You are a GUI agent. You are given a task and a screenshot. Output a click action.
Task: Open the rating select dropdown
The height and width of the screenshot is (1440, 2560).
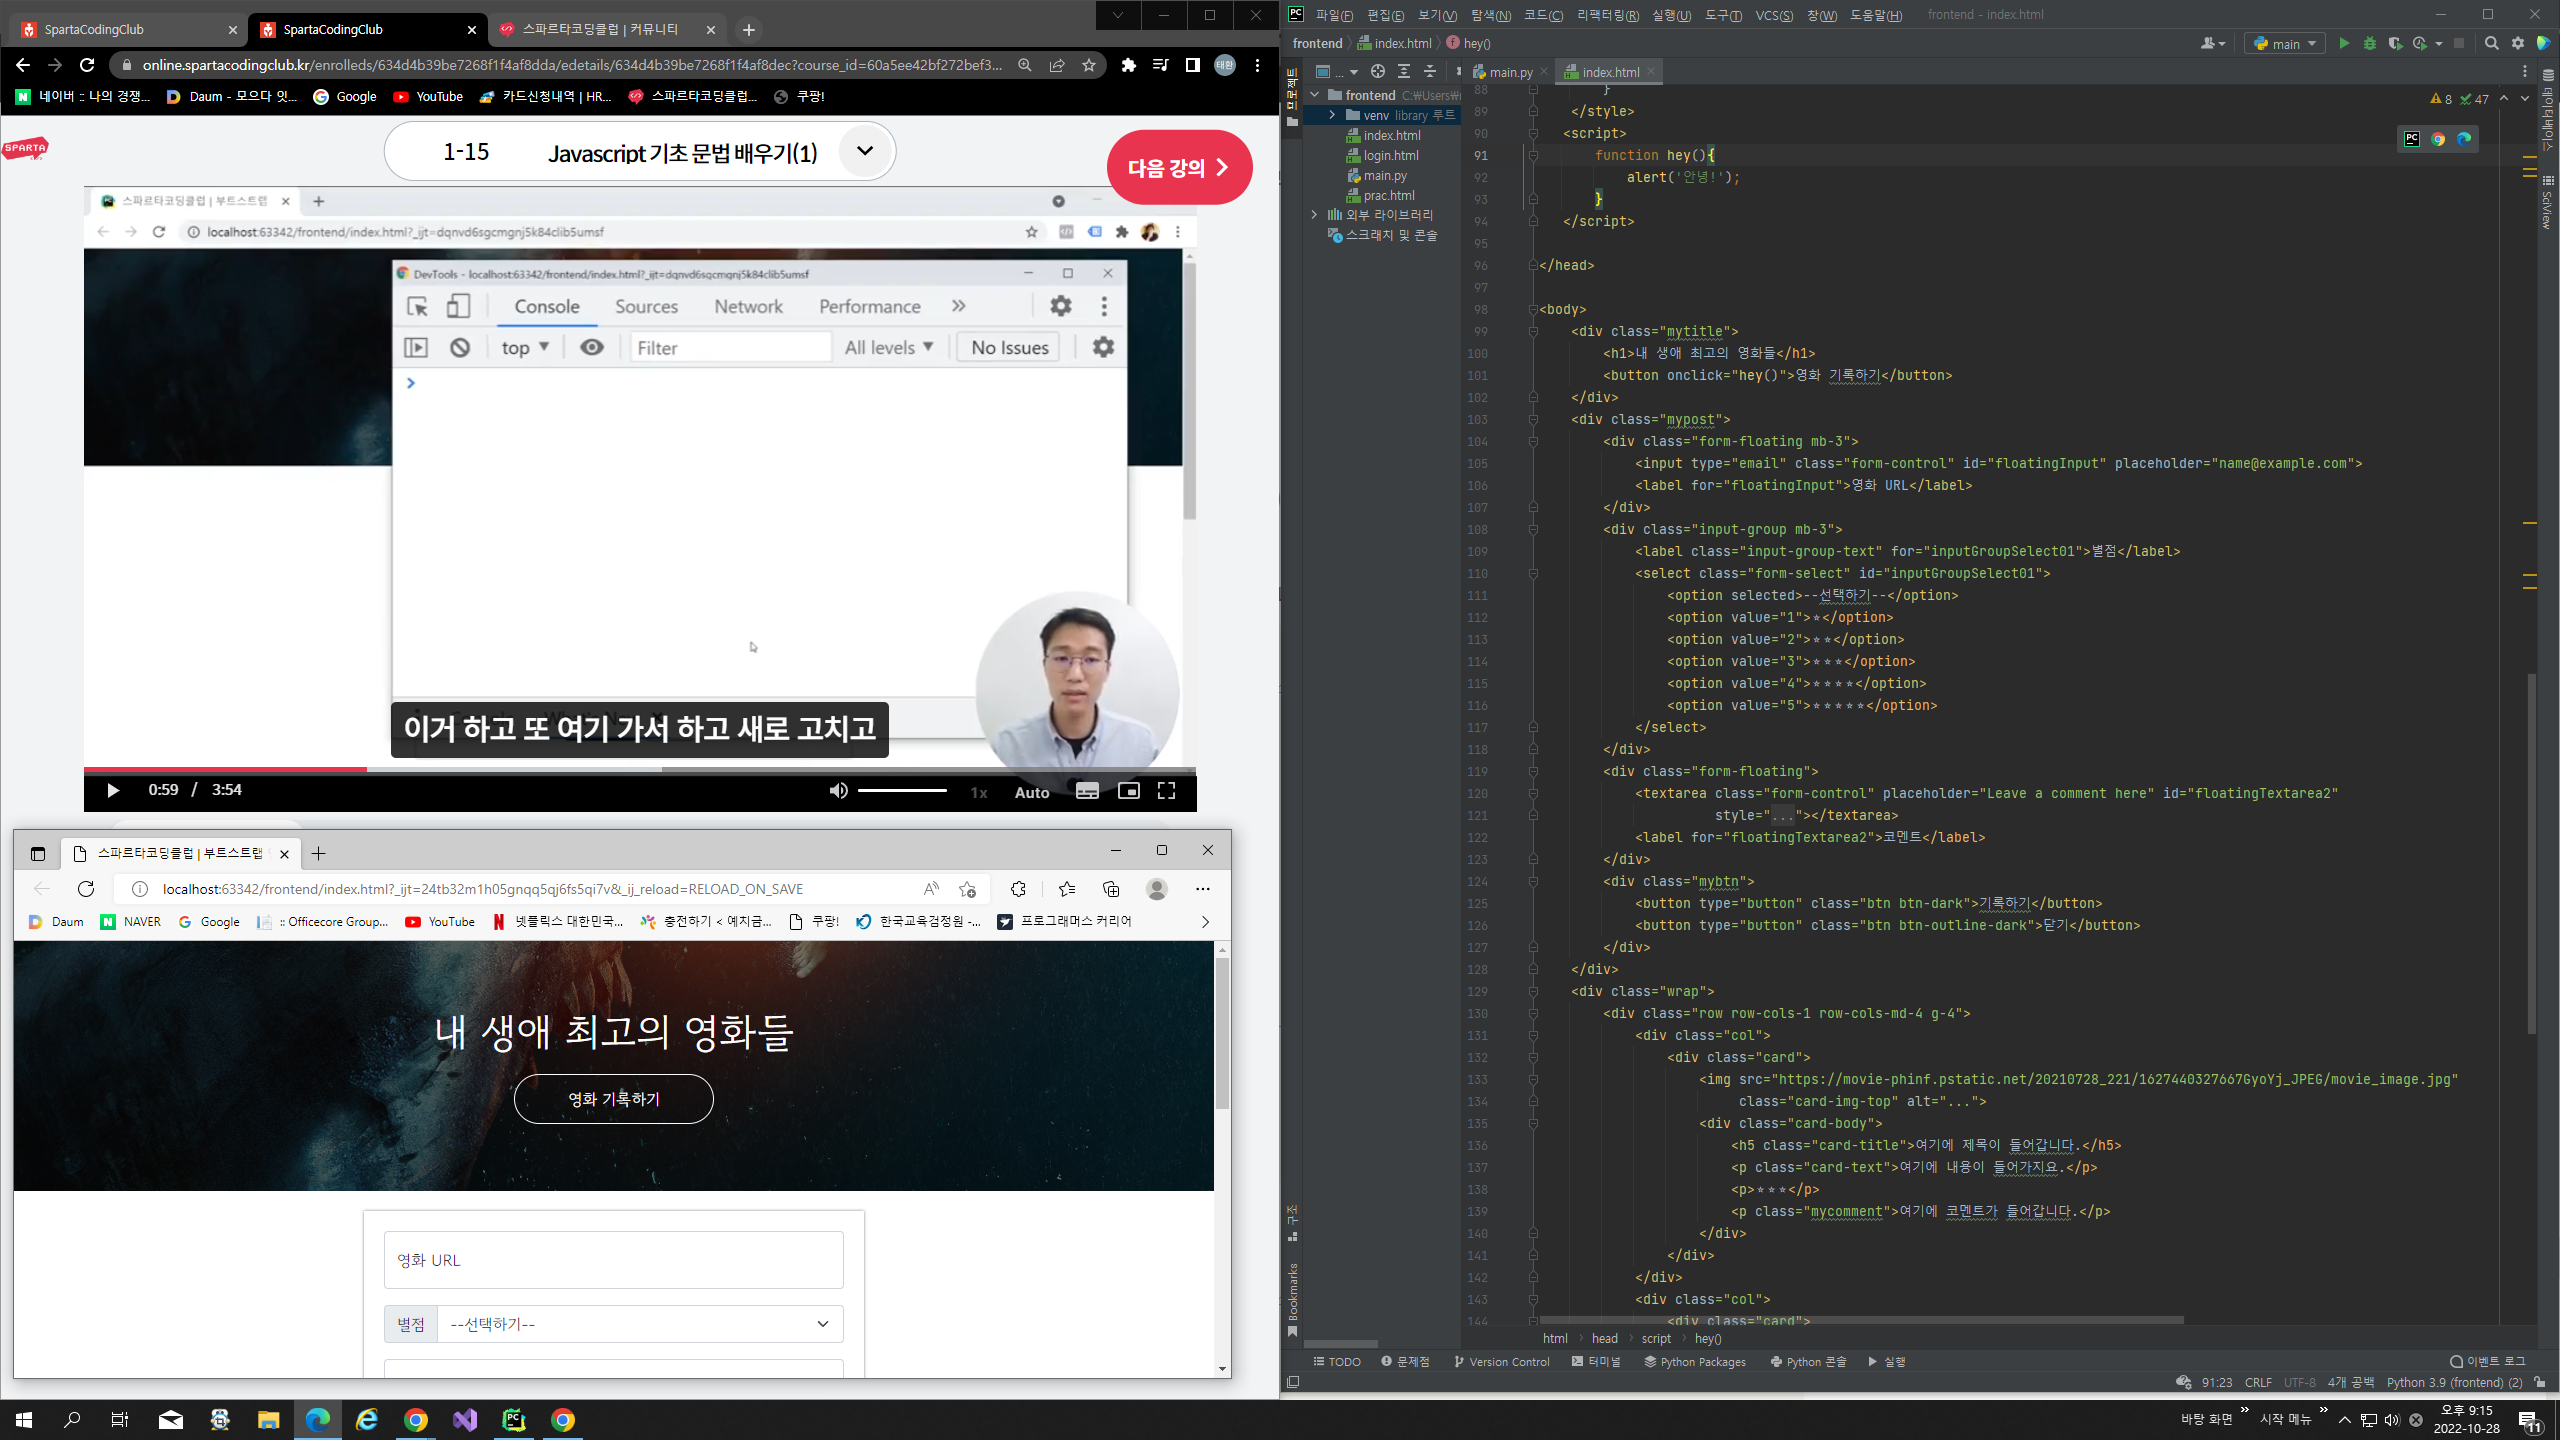641,1324
